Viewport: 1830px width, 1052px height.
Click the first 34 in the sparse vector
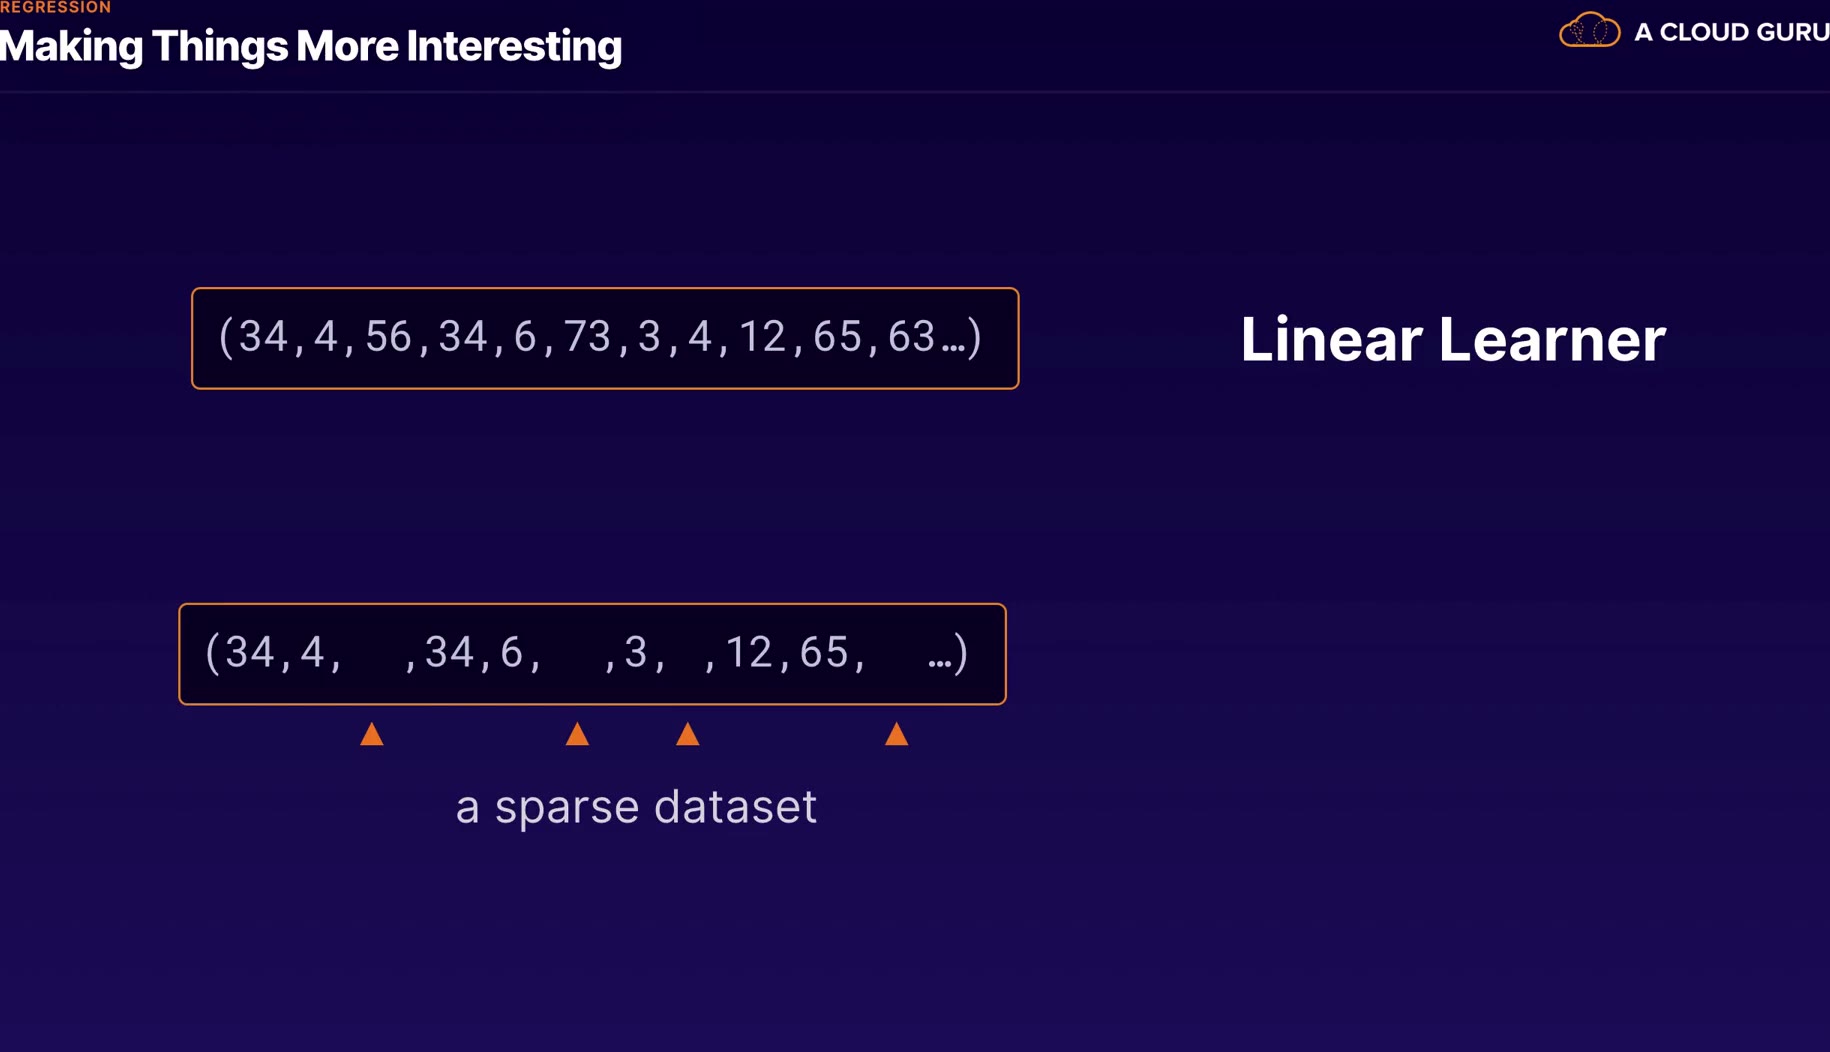(250, 653)
